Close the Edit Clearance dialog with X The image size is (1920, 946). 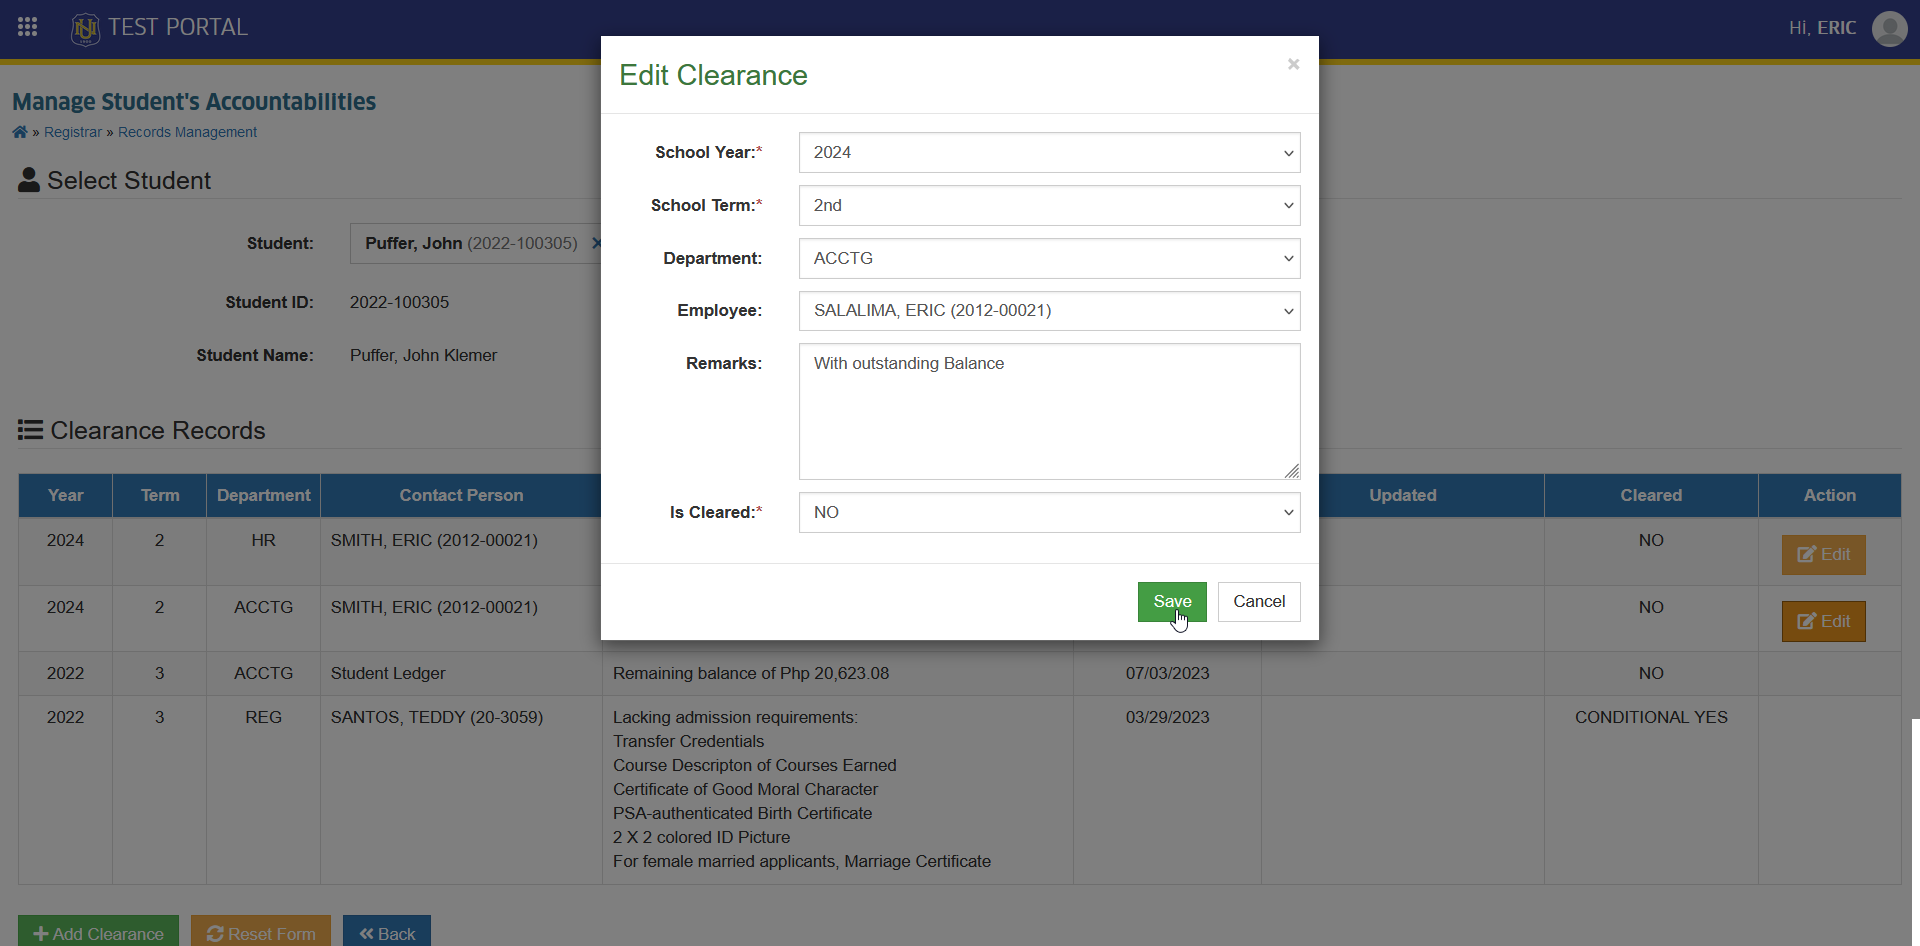[1293, 64]
